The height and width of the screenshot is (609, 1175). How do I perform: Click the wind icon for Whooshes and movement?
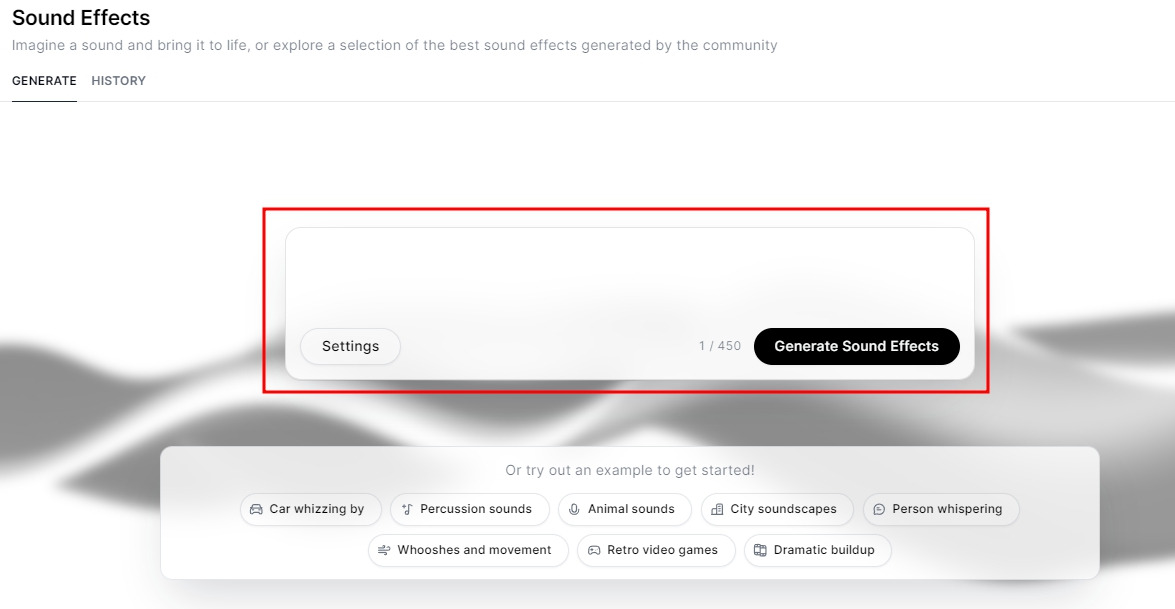pos(384,551)
